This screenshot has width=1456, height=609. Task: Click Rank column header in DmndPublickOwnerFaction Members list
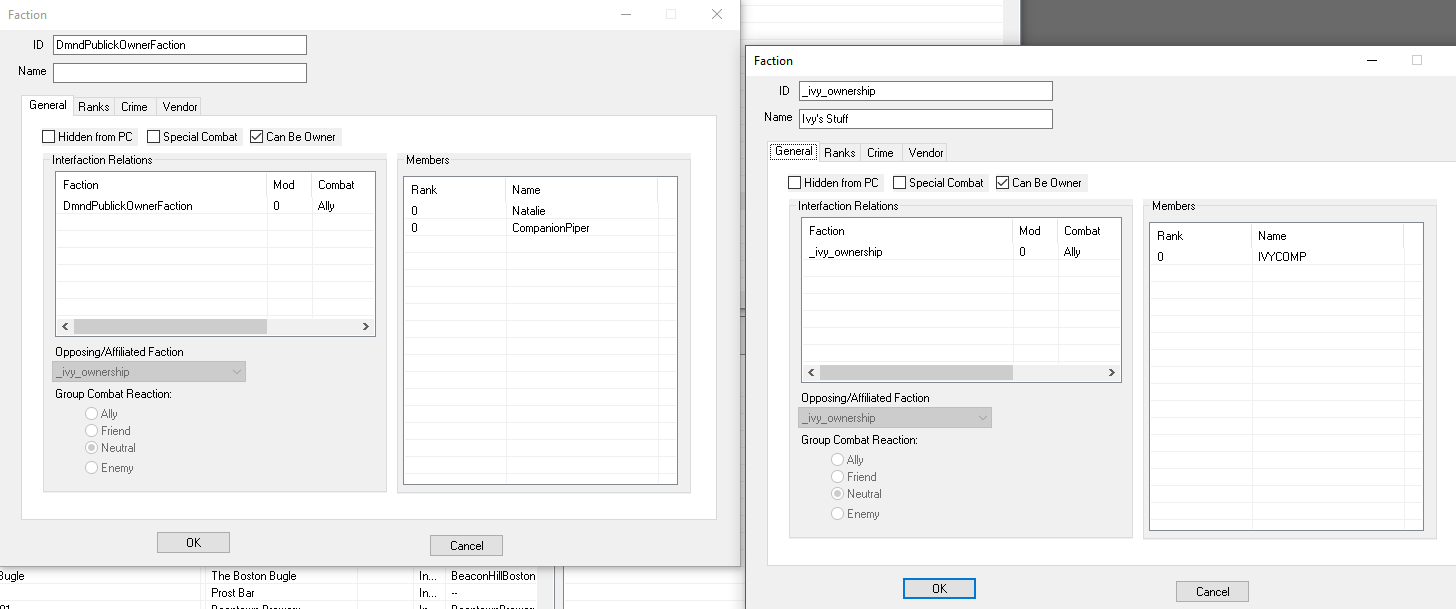[x=455, y=190]
